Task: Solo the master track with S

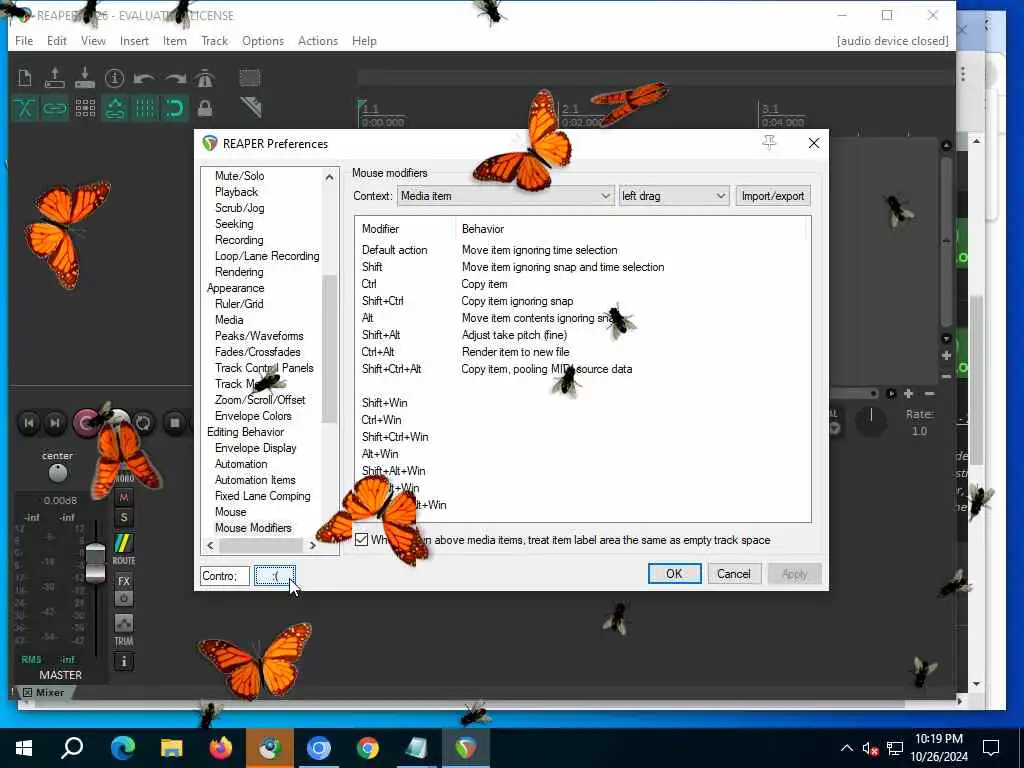Action: click(123, 518)
